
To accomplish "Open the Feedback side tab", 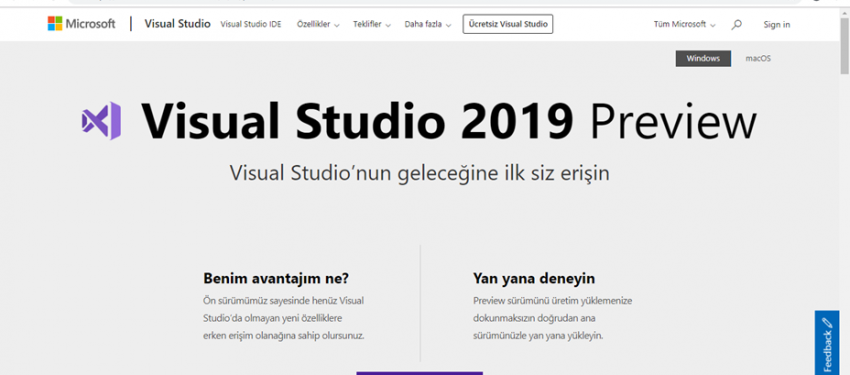I will coord(827,343).
